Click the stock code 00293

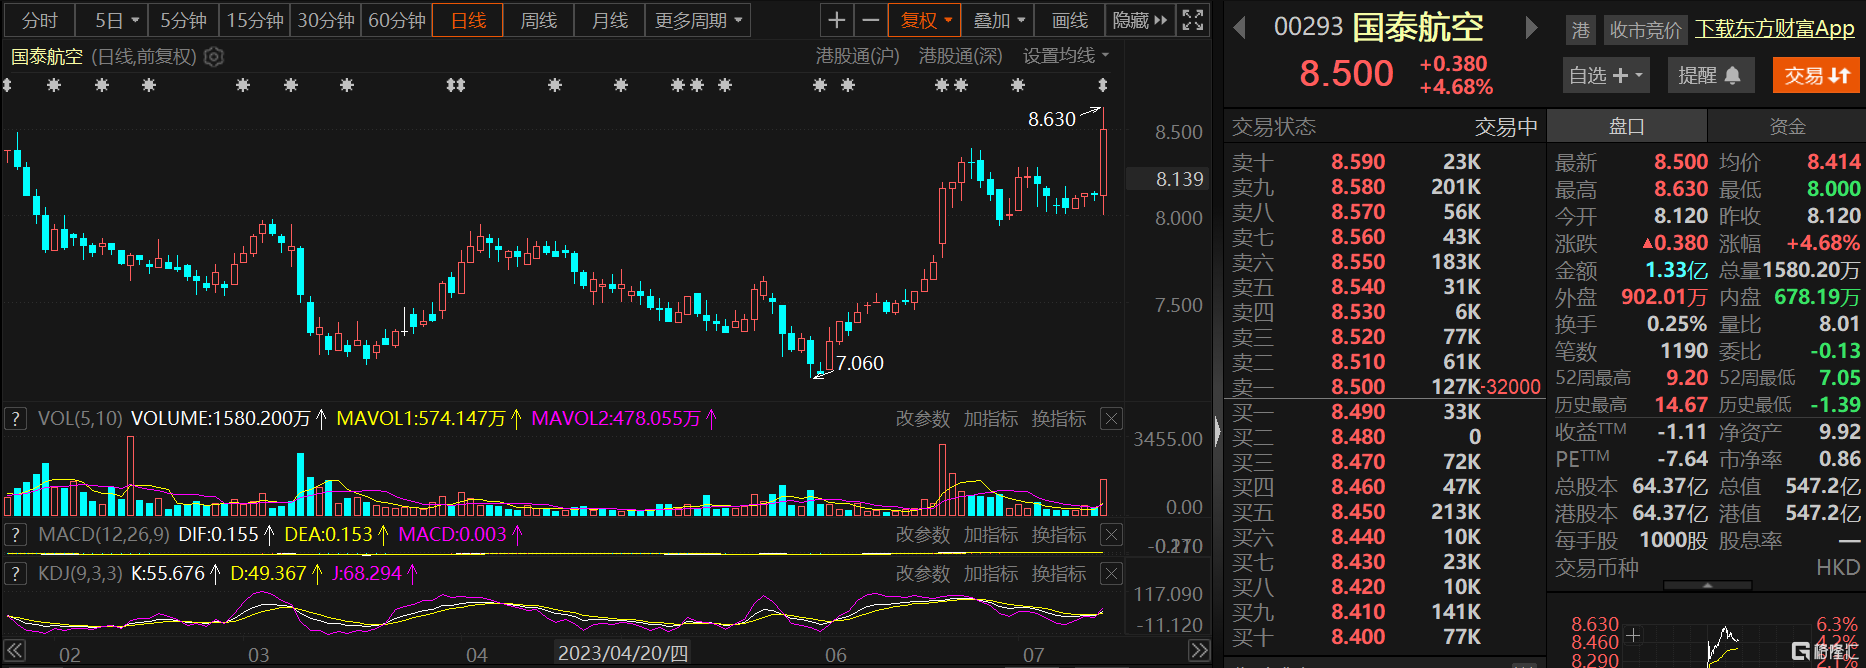click(1308, 27)
